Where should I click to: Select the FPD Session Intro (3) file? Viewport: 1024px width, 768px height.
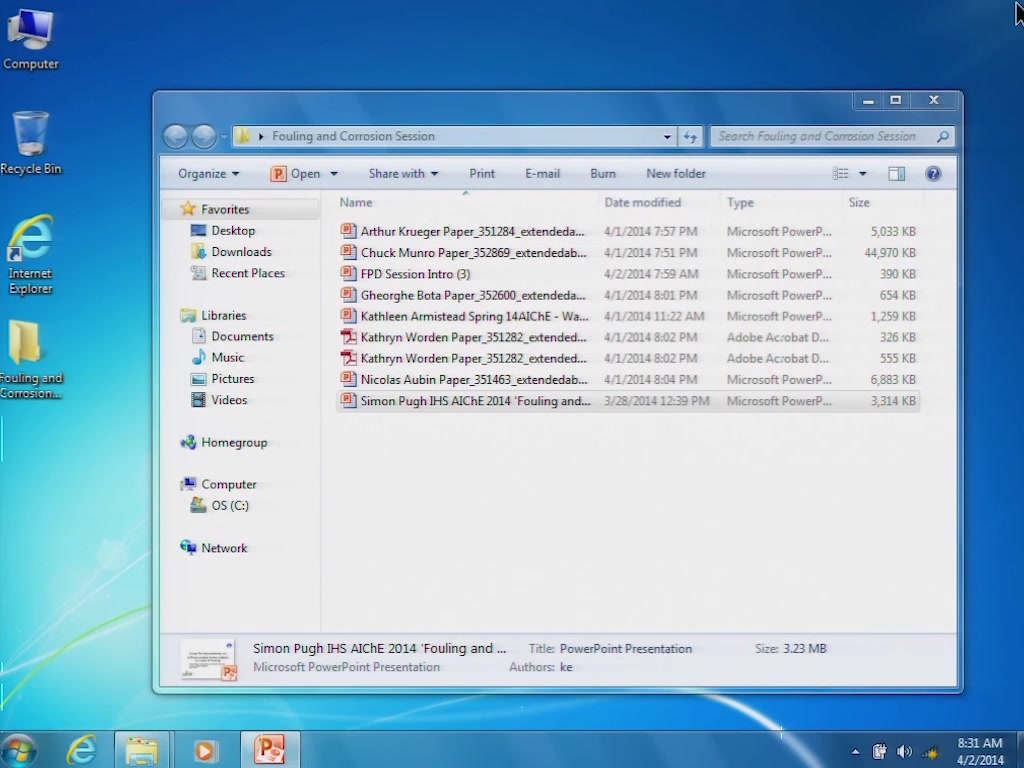coord(628,274)
